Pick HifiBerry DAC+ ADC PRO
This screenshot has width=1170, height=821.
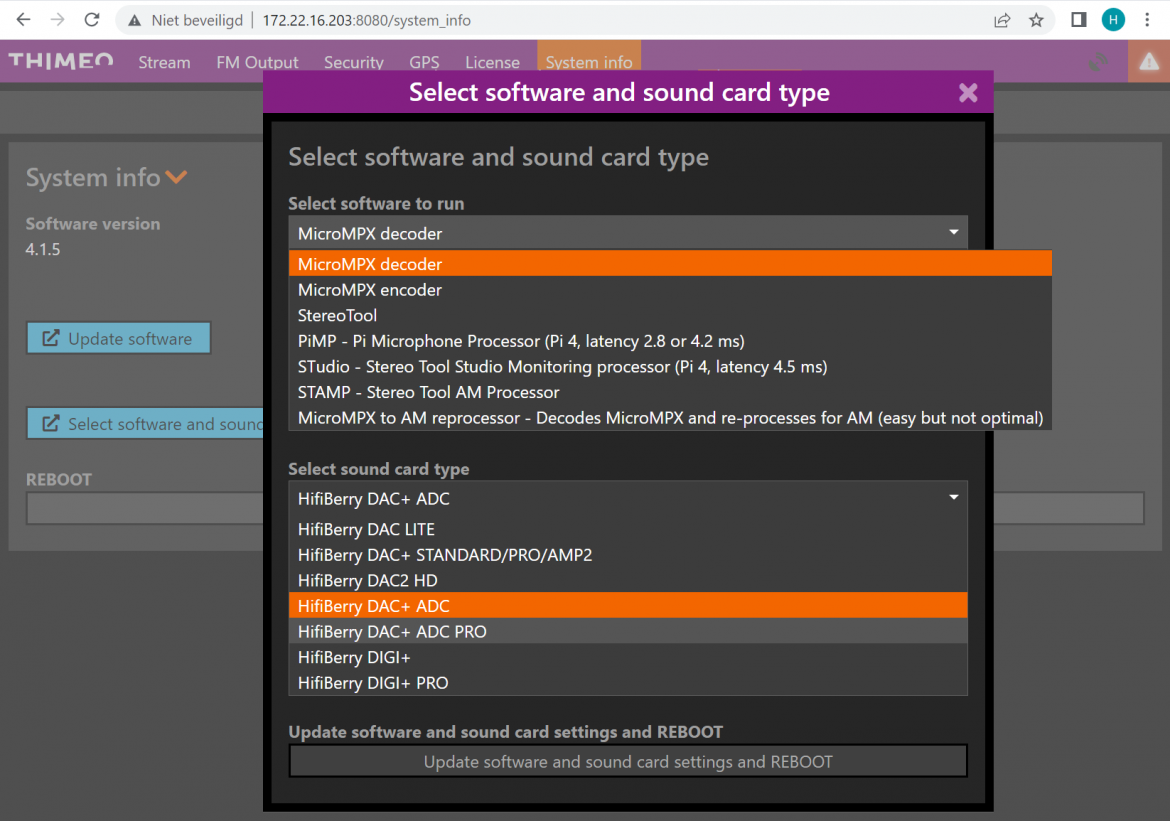tap(392, 632)
